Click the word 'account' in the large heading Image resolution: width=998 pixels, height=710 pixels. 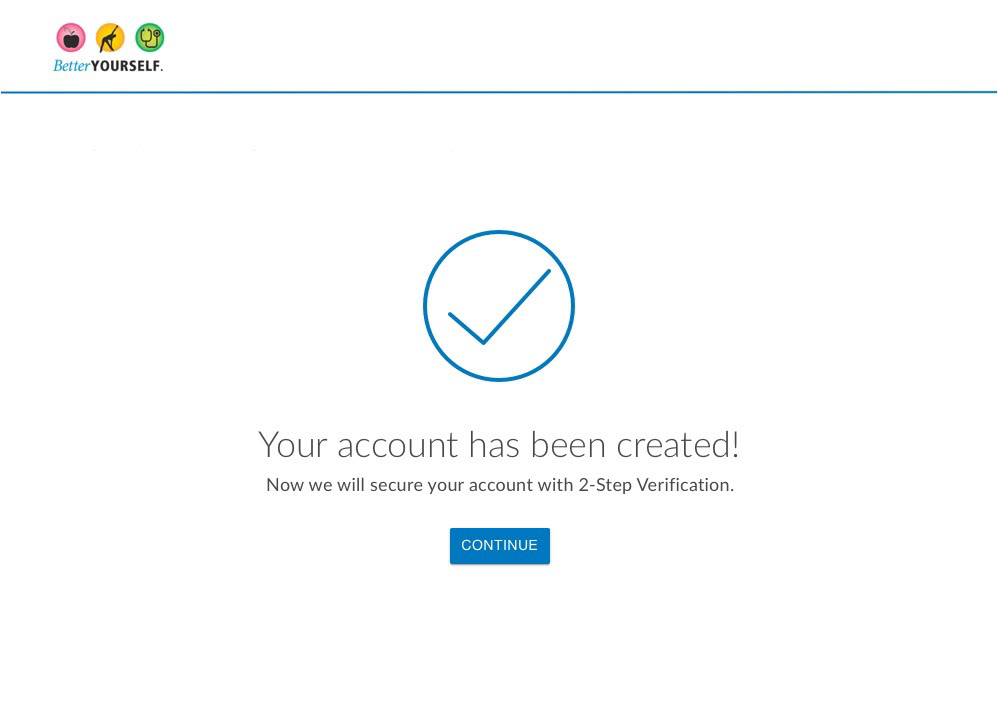[398, 446]
